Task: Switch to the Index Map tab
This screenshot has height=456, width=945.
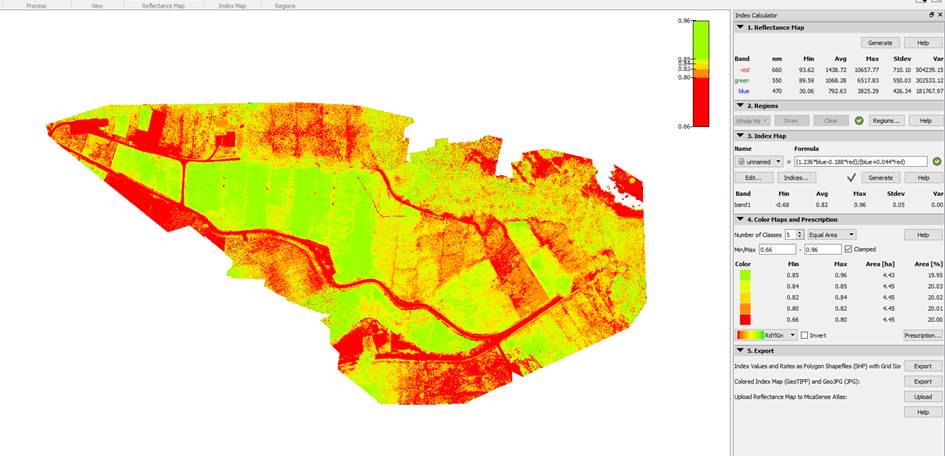Action: pyautogui.click(x=232, y=5)
